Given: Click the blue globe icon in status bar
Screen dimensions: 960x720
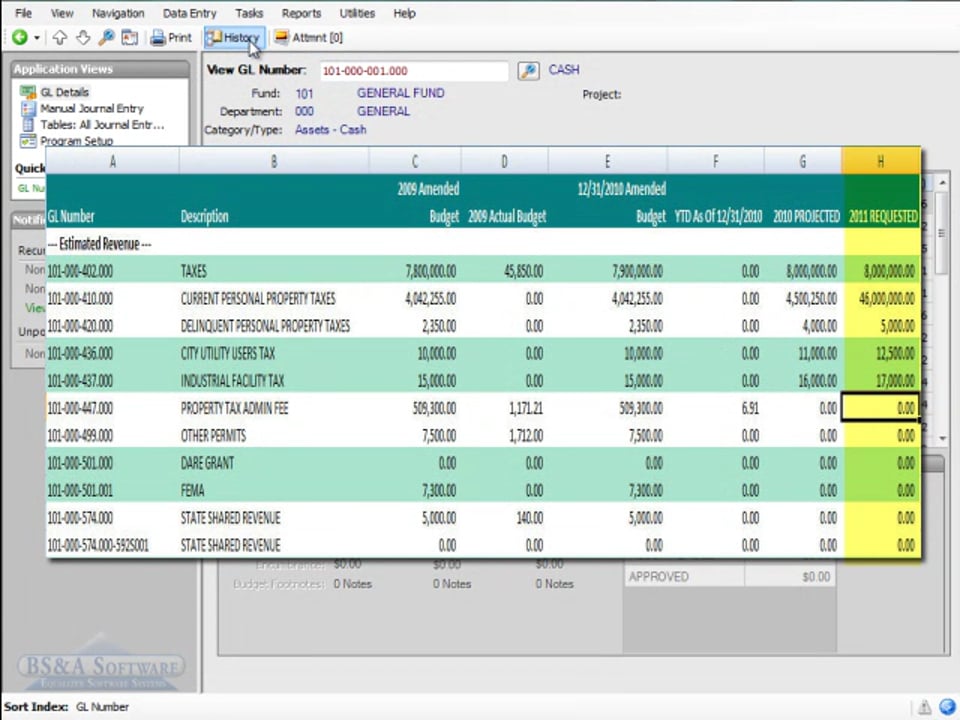Looking at the screenshot, I should pos(946,707).
